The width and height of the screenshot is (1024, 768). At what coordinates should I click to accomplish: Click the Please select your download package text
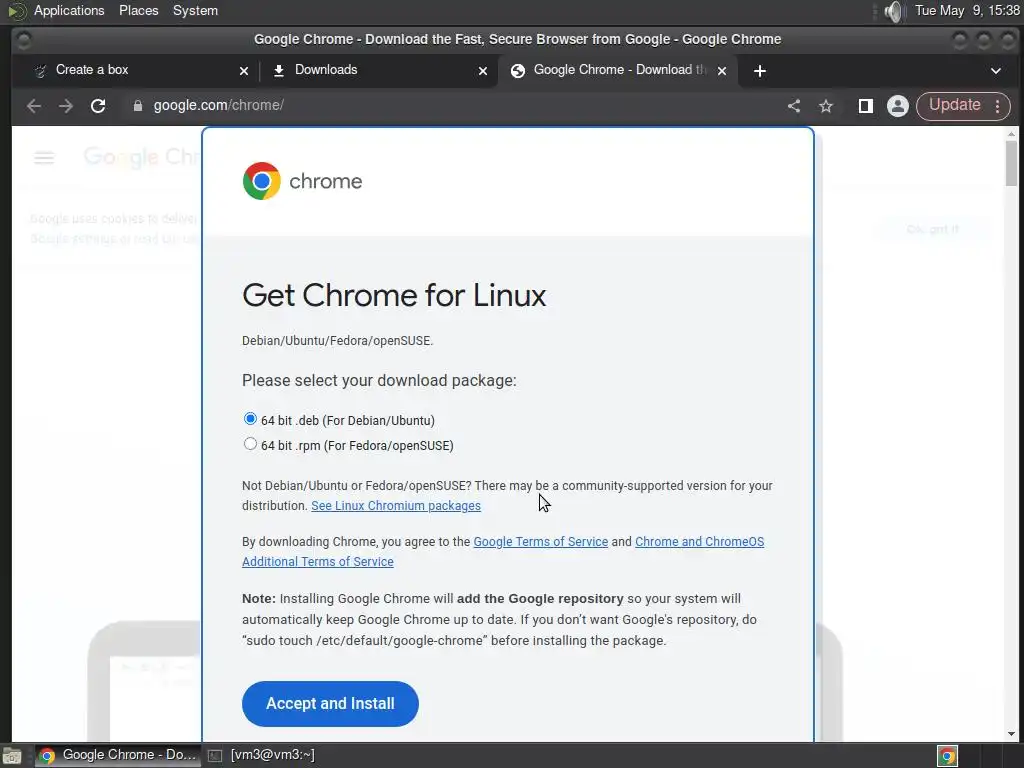(x=379, y=381)
